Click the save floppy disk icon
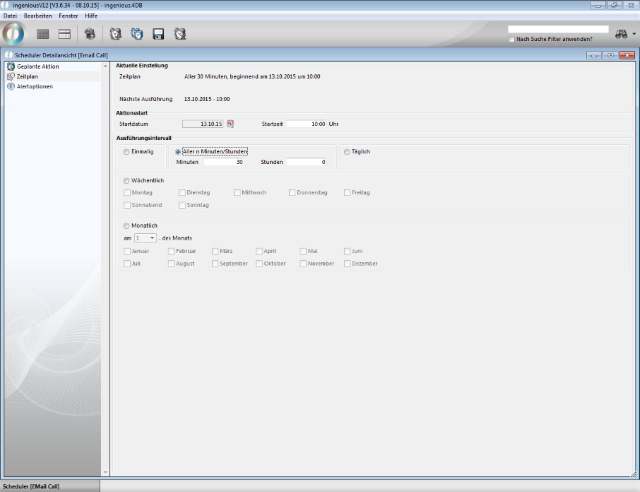Viewport: 640px width, 492px height. tap(158, 34)
